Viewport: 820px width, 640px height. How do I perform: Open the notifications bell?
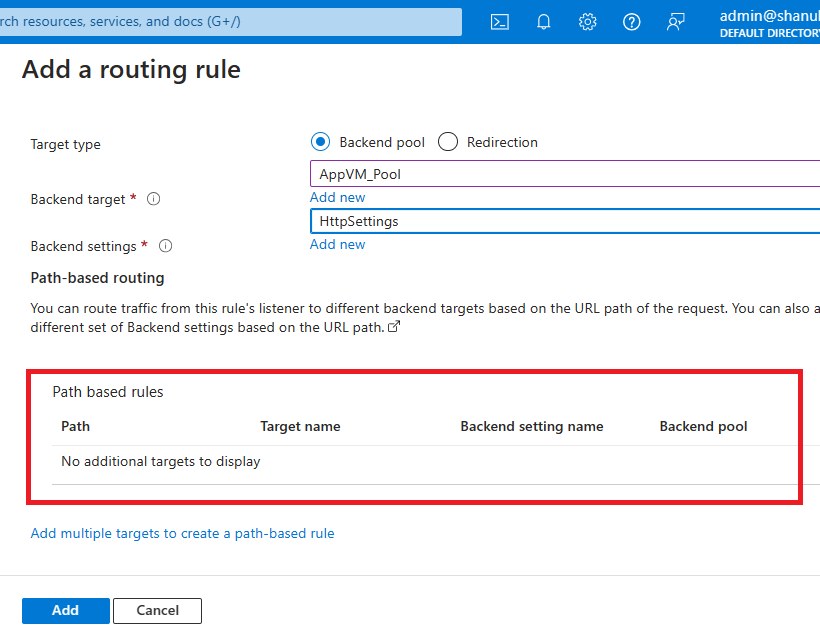[543, 22]
